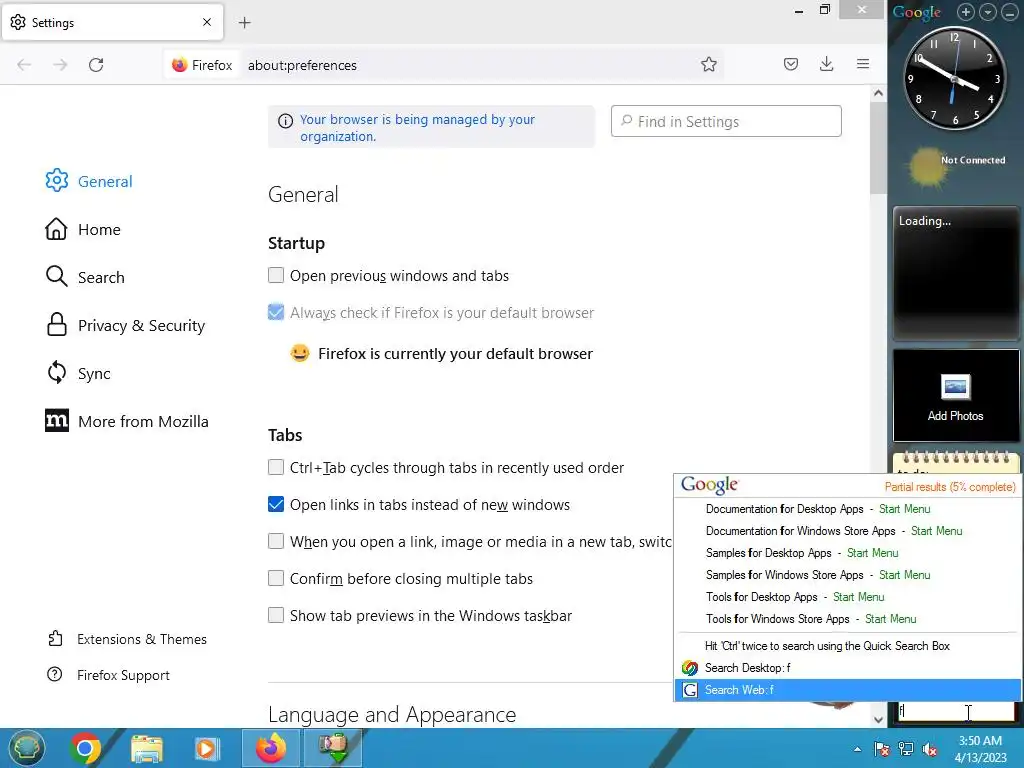This screenshot has width=1024, height=768.
Task: Open Action Center flag tray icon
Action: [x=881, y=749]
